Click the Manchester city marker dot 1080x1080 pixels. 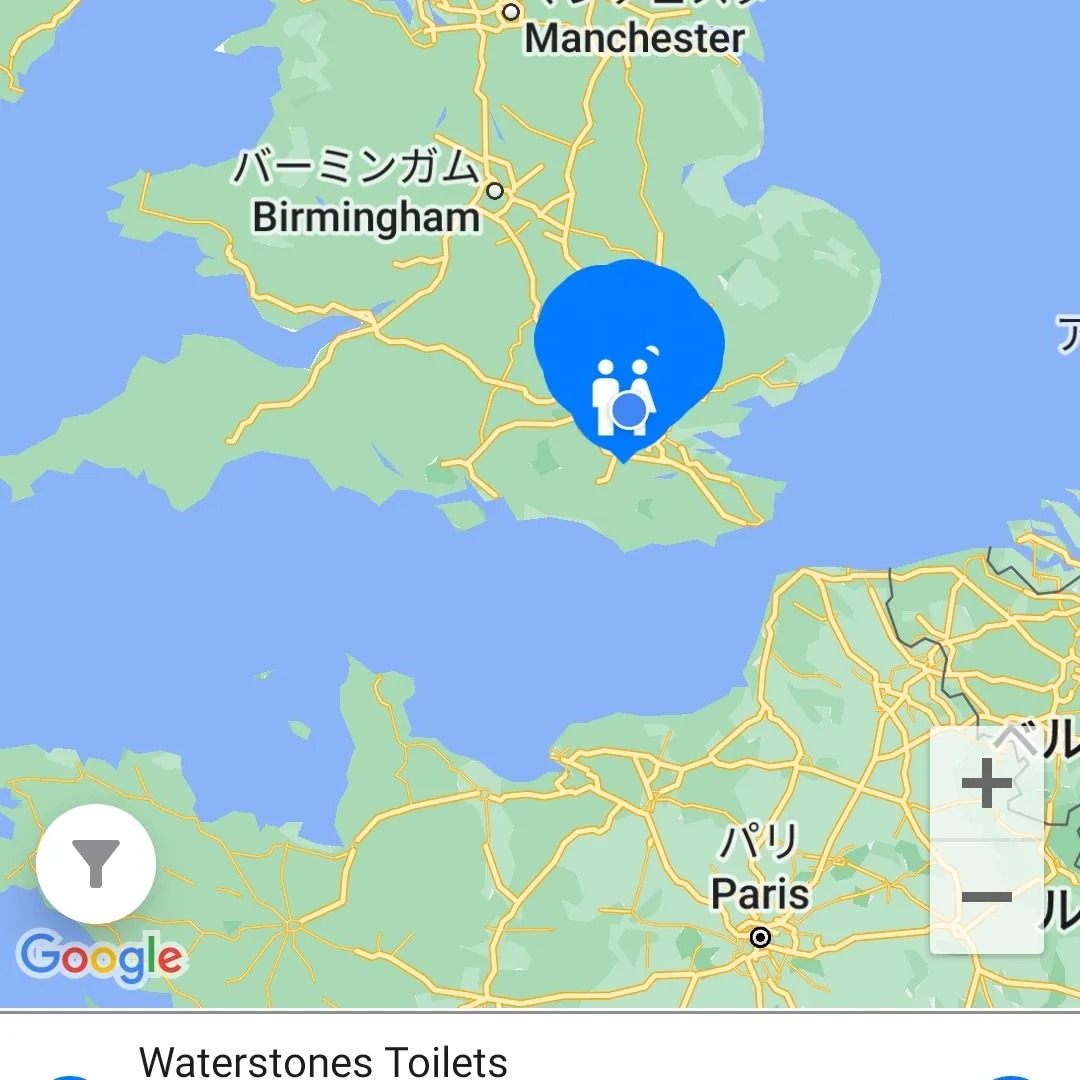pos(510,12)
